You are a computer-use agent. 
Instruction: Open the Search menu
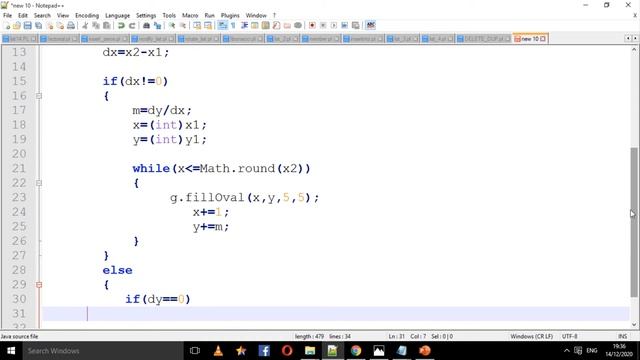(42, 16)
